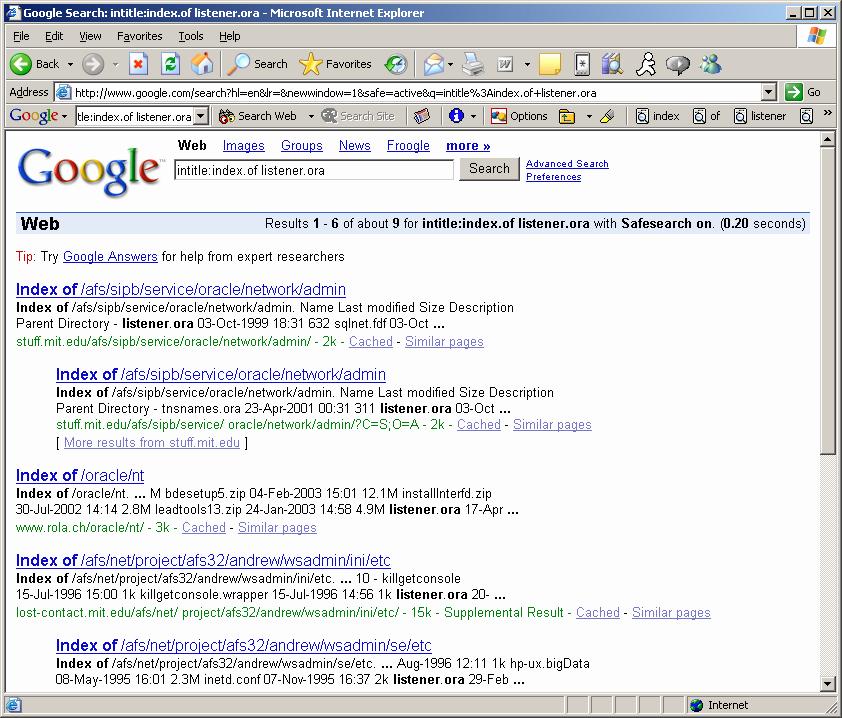Find word 'listener' toolbar button

[x=760, y=115]
